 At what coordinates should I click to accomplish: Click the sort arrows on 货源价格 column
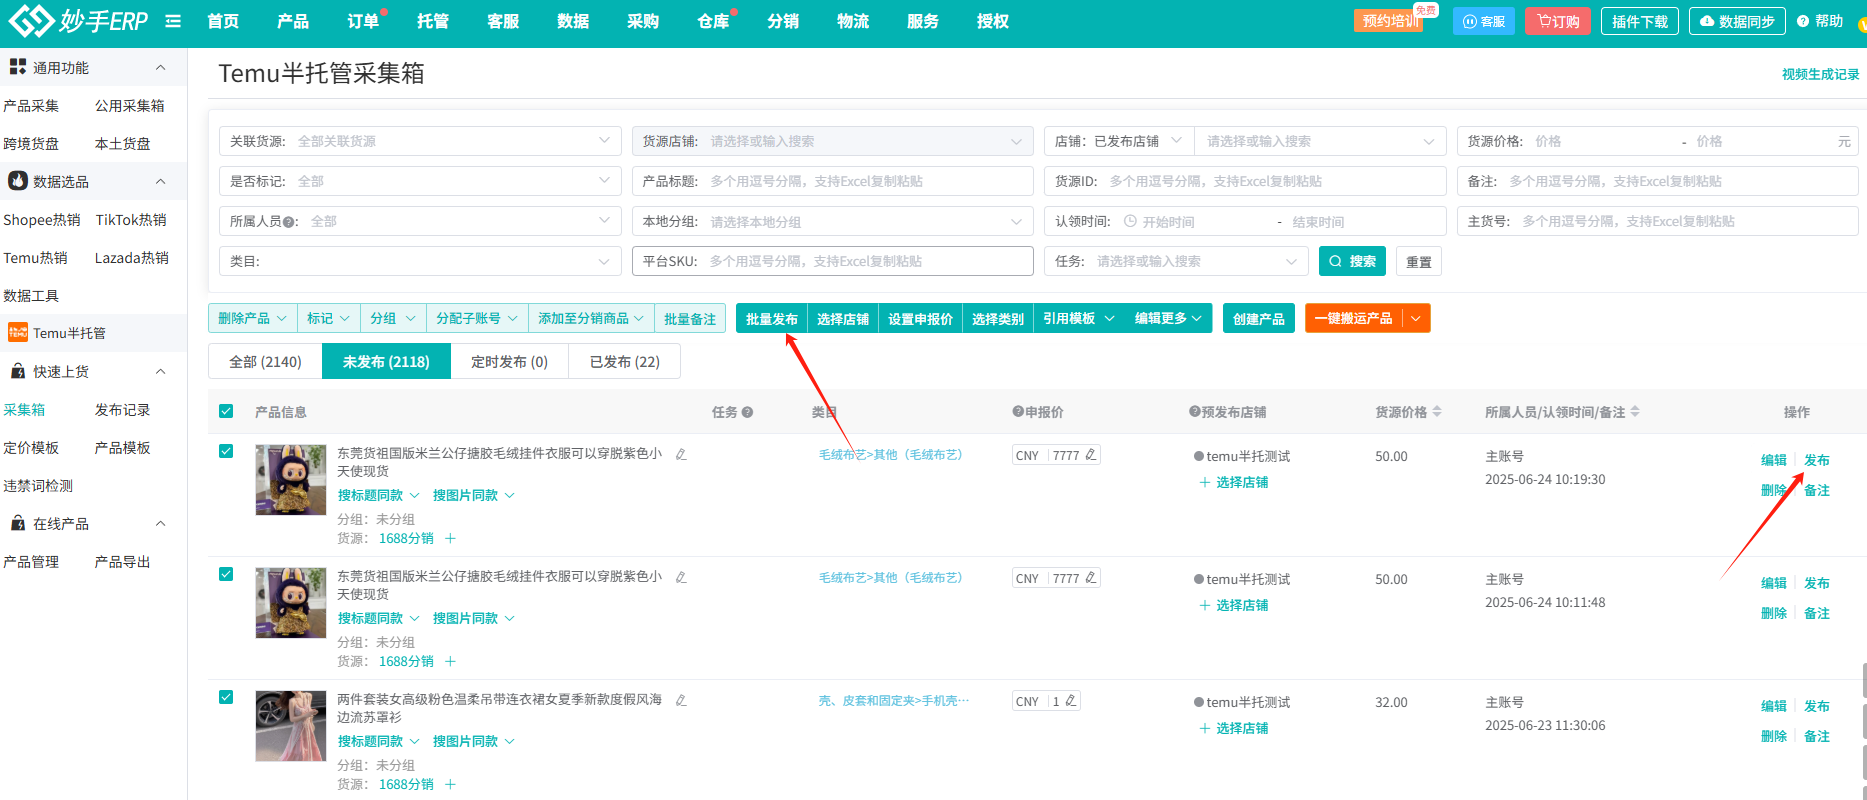tap(1437, 411)
